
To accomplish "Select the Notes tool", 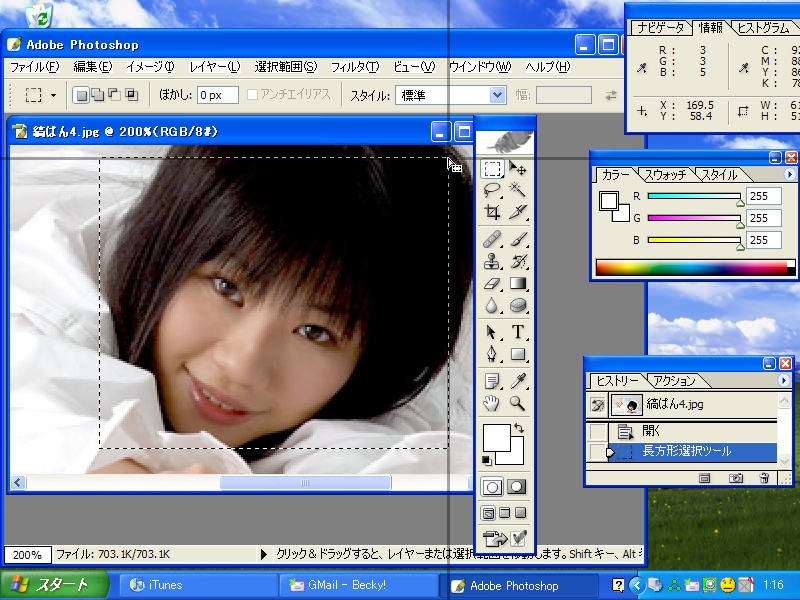I will pyautogui.click(x=492, y=381).
